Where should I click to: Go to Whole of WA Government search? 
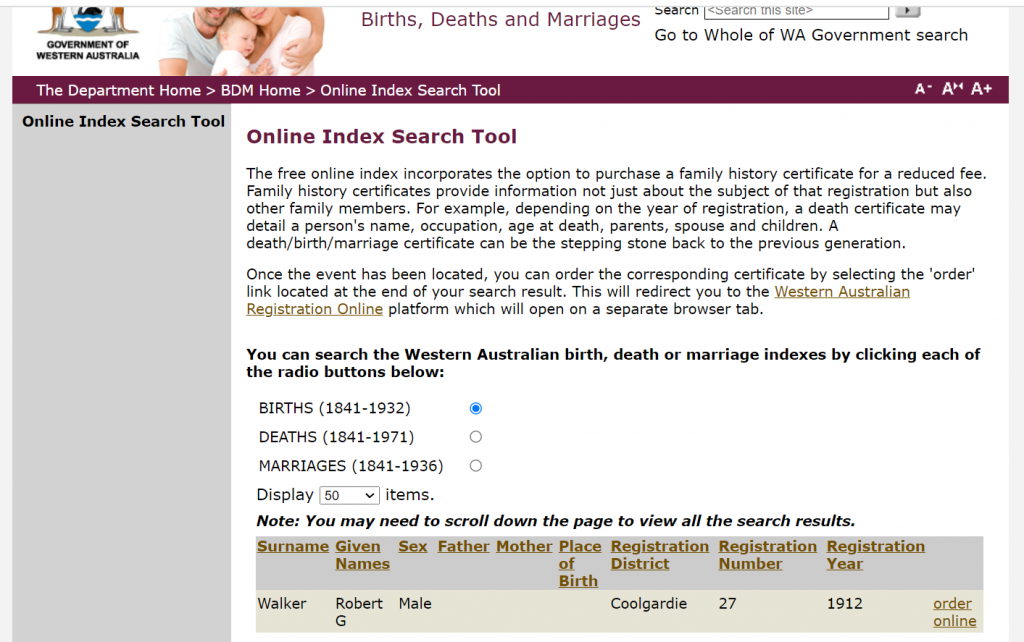point(811,35)
